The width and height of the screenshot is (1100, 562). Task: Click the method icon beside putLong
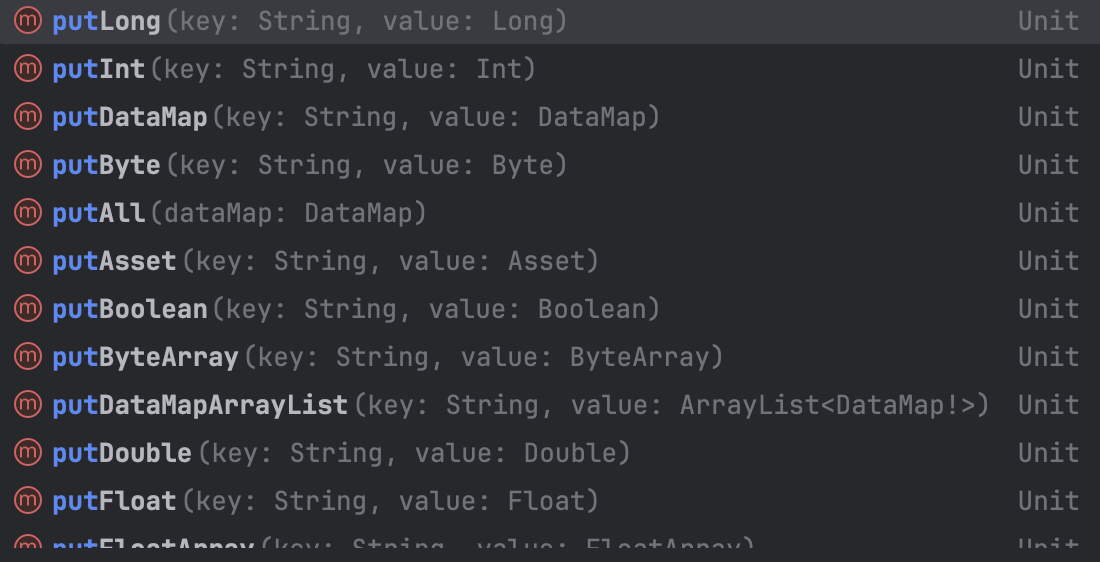coord(28,20)
